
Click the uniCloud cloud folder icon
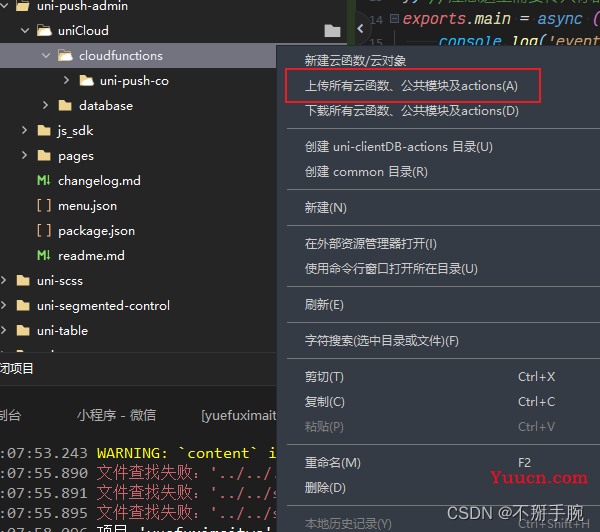pos(44,31)
